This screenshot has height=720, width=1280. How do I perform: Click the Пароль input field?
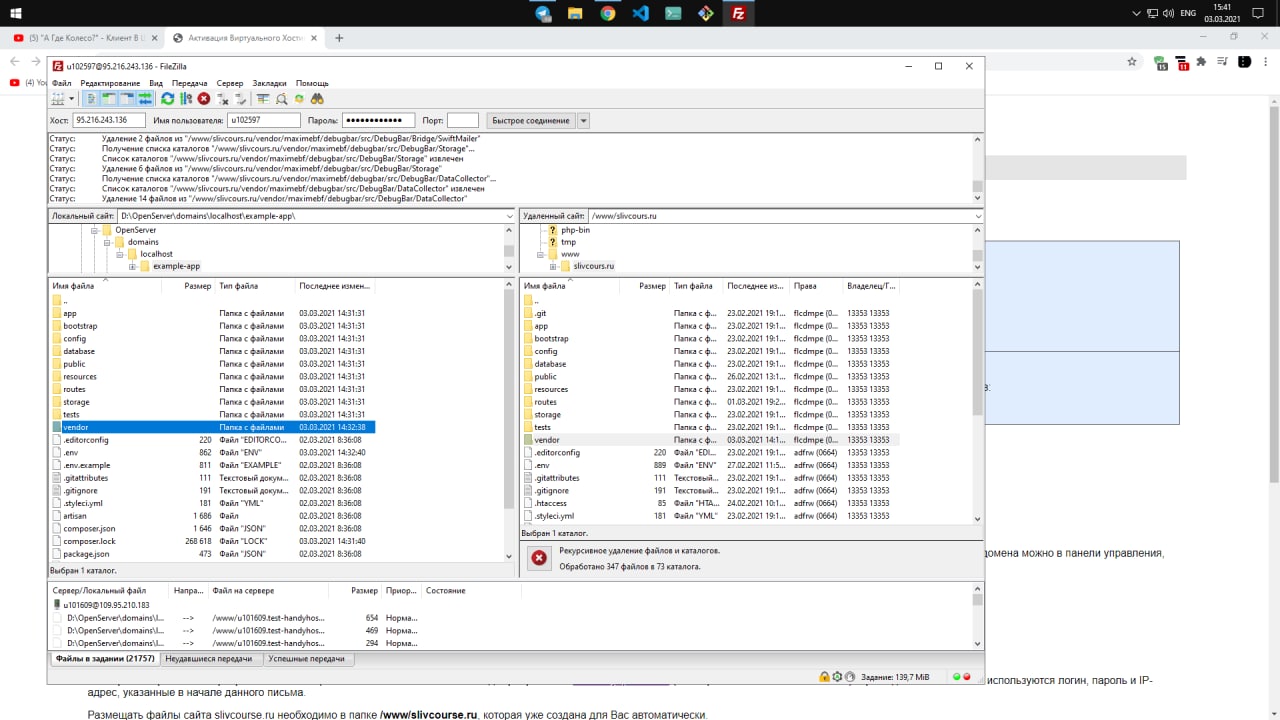pos(378,120)
